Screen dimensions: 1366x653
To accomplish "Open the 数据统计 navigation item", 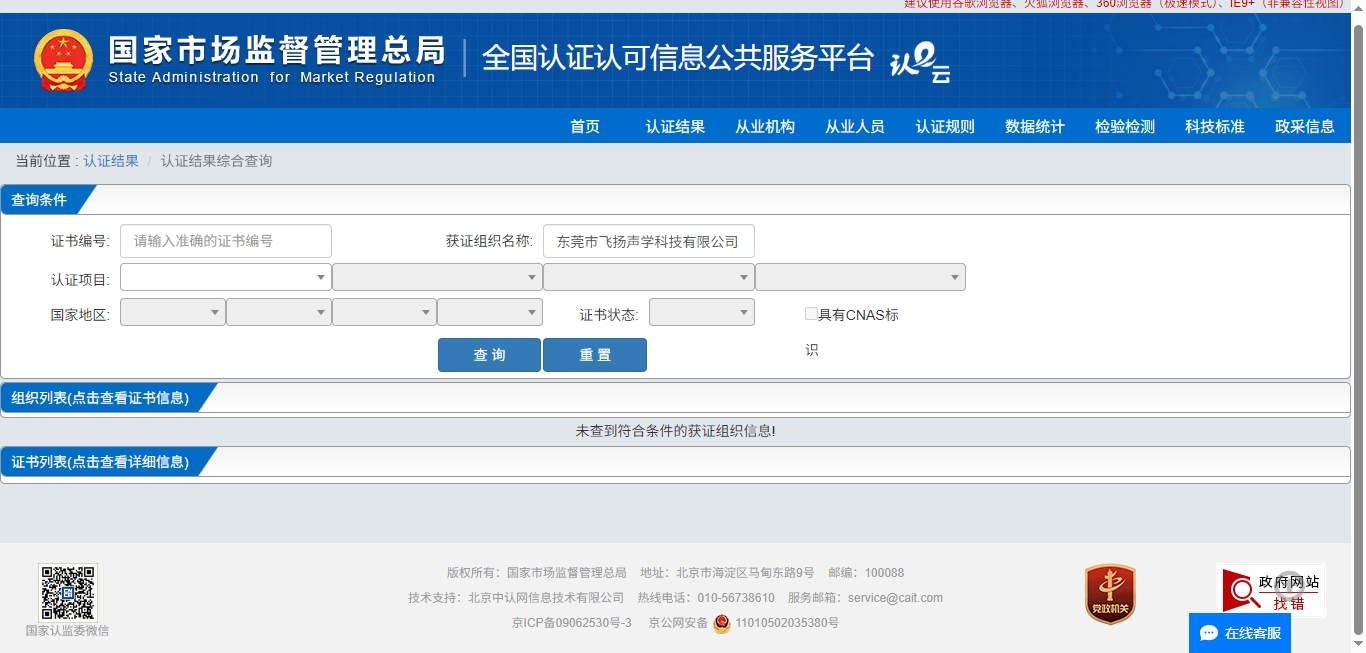I will [x=1035, y=126].
